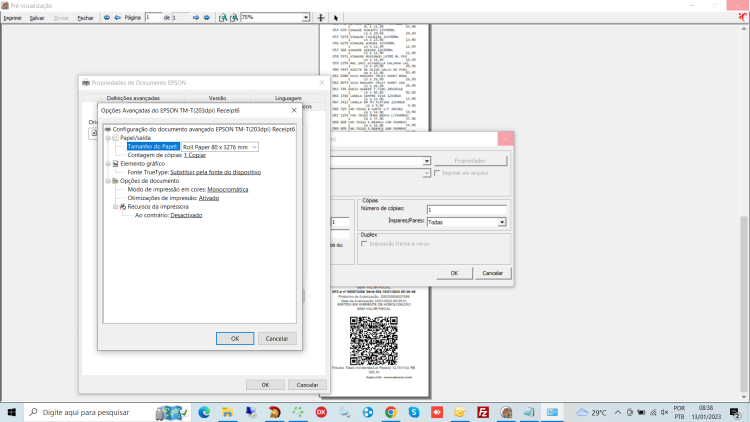The width and height of the screenshot is (750, 422).
Task: Toggle the Imprimir em arquivo checkbox
Action: (x=437, y=173)
